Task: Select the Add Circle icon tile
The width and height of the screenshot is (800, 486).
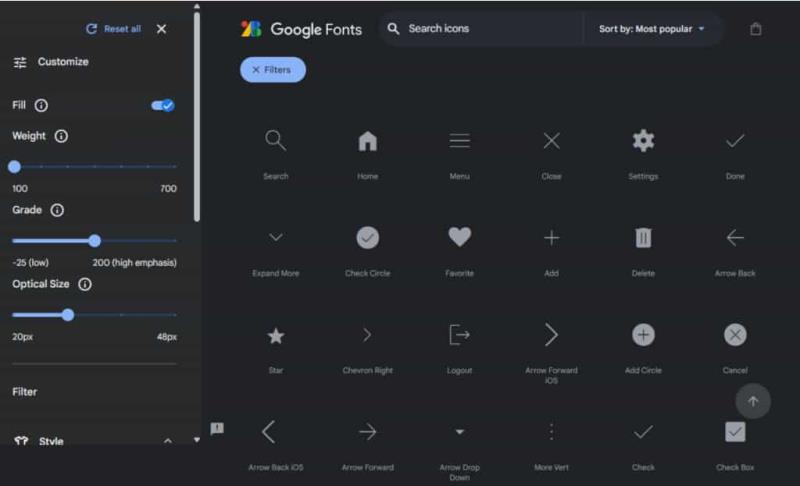Action: point(643,347)
